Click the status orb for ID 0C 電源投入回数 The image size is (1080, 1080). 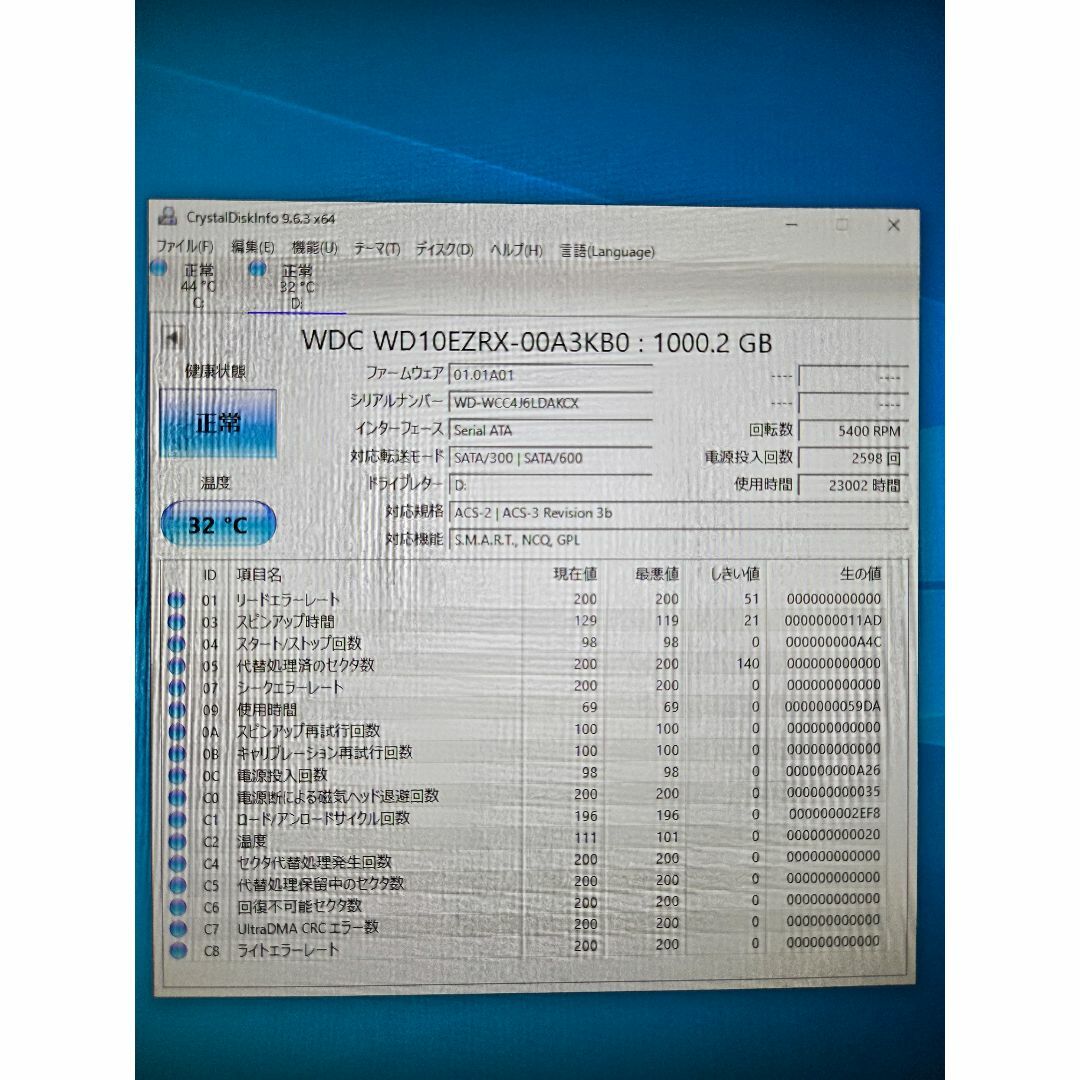(177, 776)
